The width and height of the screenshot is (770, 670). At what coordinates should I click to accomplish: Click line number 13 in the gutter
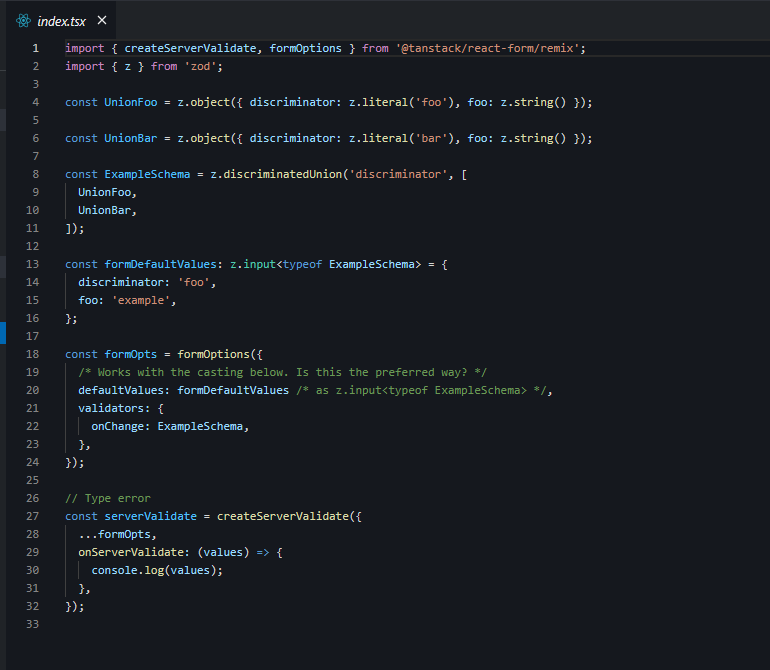click(32, 264)
